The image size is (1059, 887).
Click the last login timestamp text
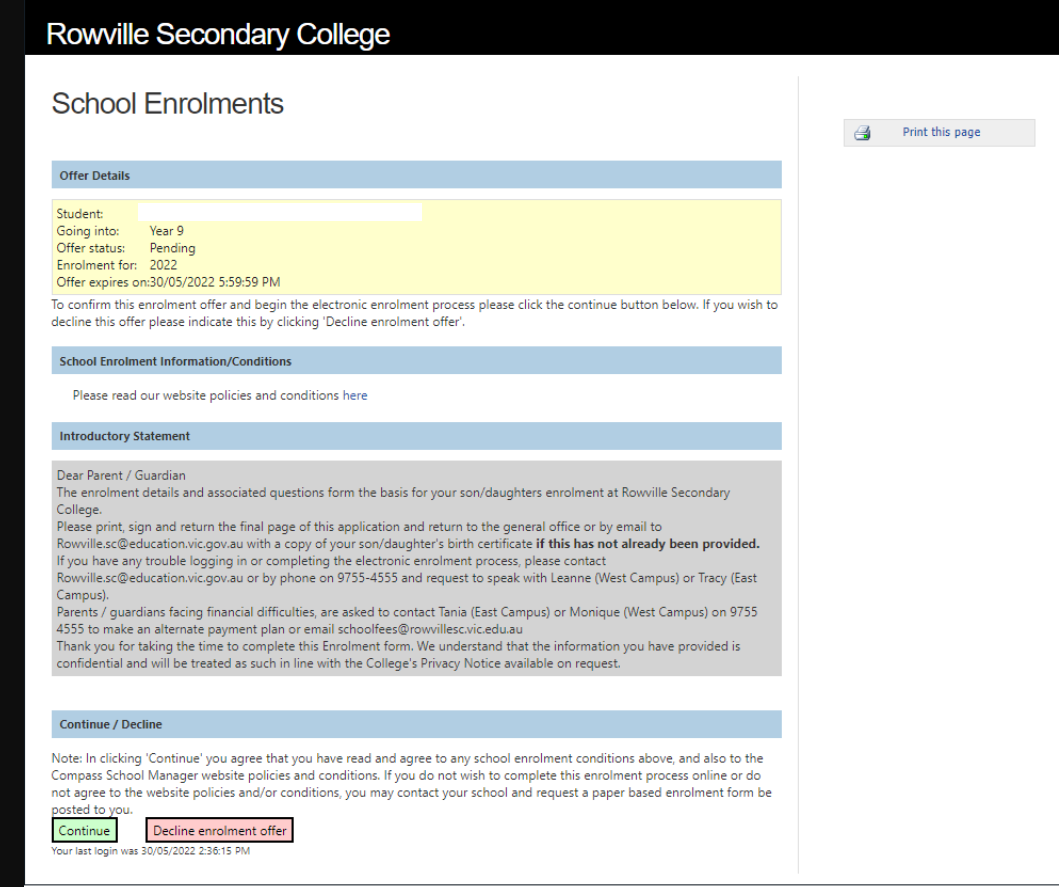195,851
